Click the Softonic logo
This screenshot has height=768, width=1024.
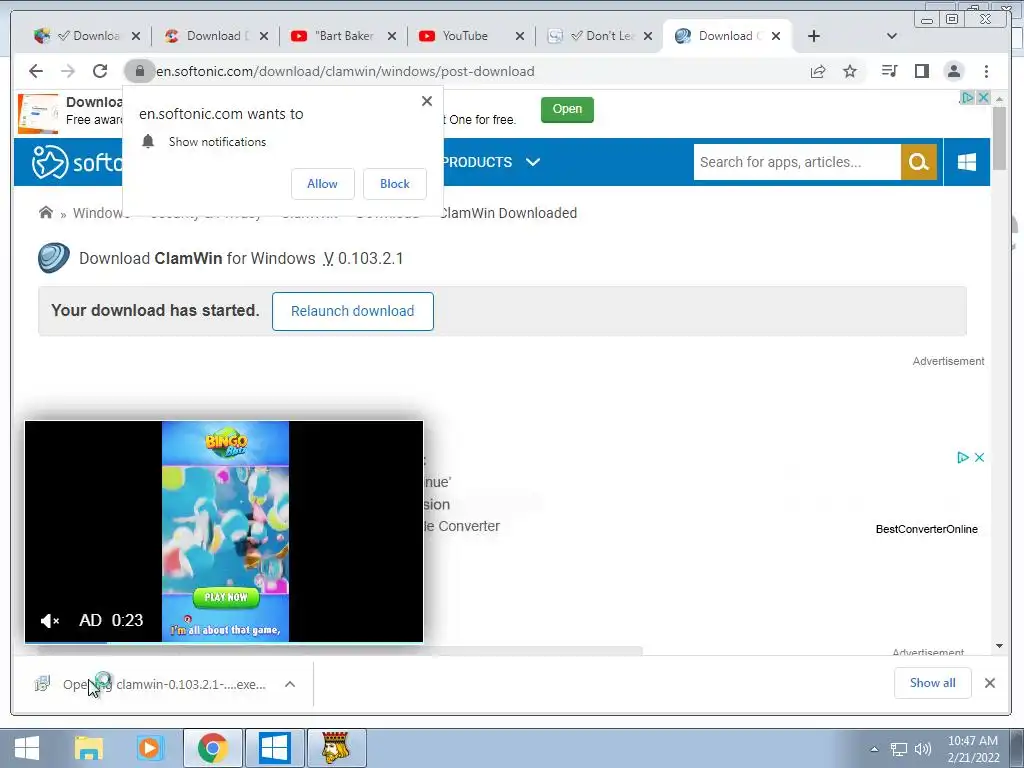[77, 162]
